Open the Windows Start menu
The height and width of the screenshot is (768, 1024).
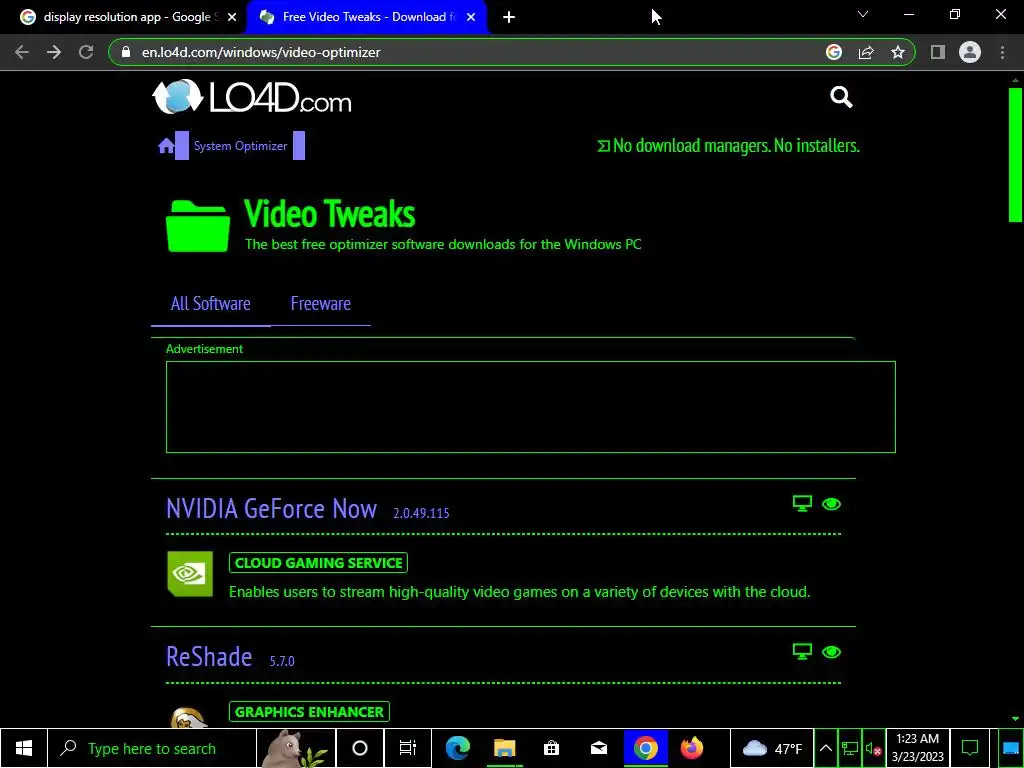[24, 748]
